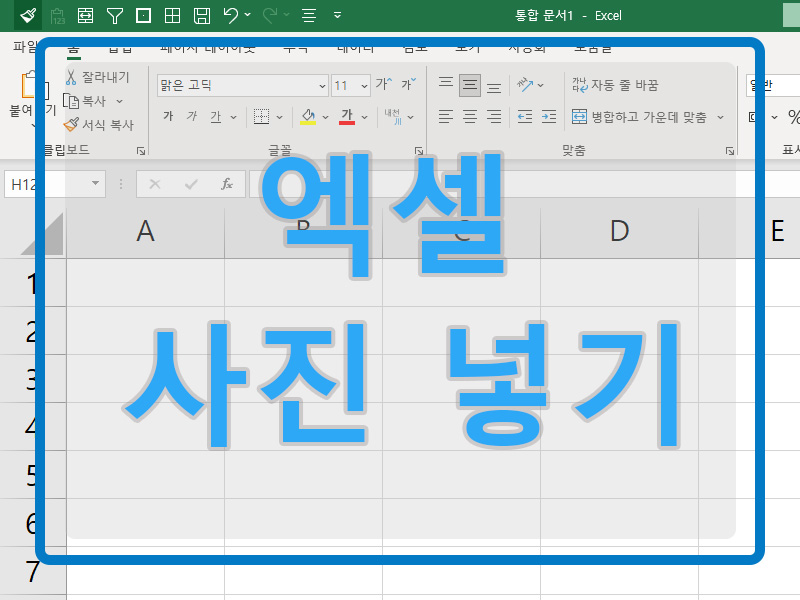800x600 pixels.
Task: Open the 클립보드 group dialog launcher
Action: (141, 151)
